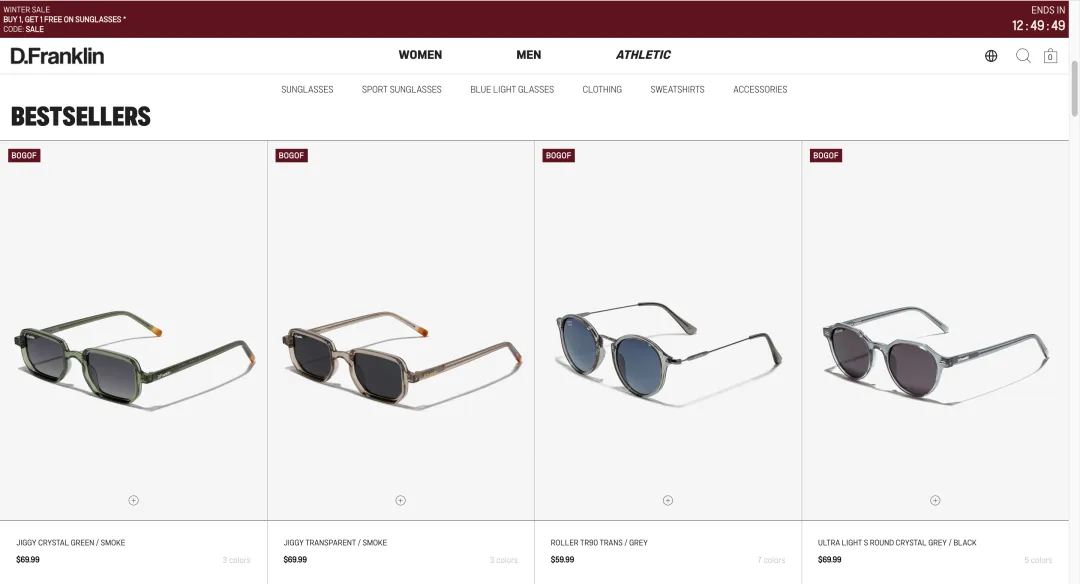Screen dimensions: 1080x584
Task: Open the shopping bag cart icon
Action: (x=1050, y=56)
